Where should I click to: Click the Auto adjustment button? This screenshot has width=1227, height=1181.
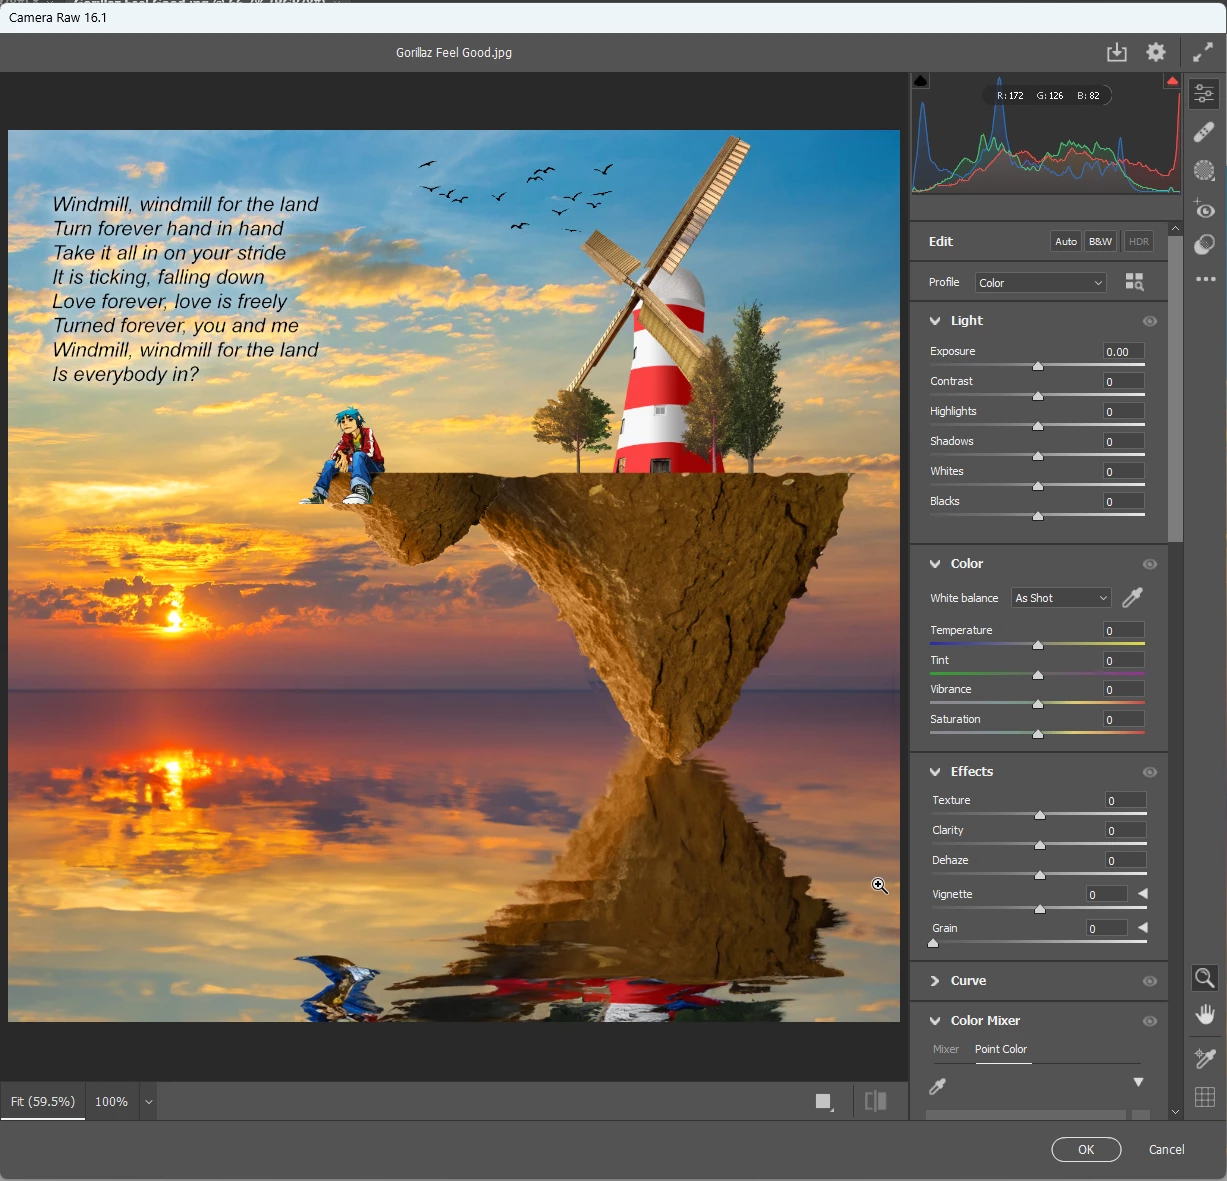(1066, 241)
